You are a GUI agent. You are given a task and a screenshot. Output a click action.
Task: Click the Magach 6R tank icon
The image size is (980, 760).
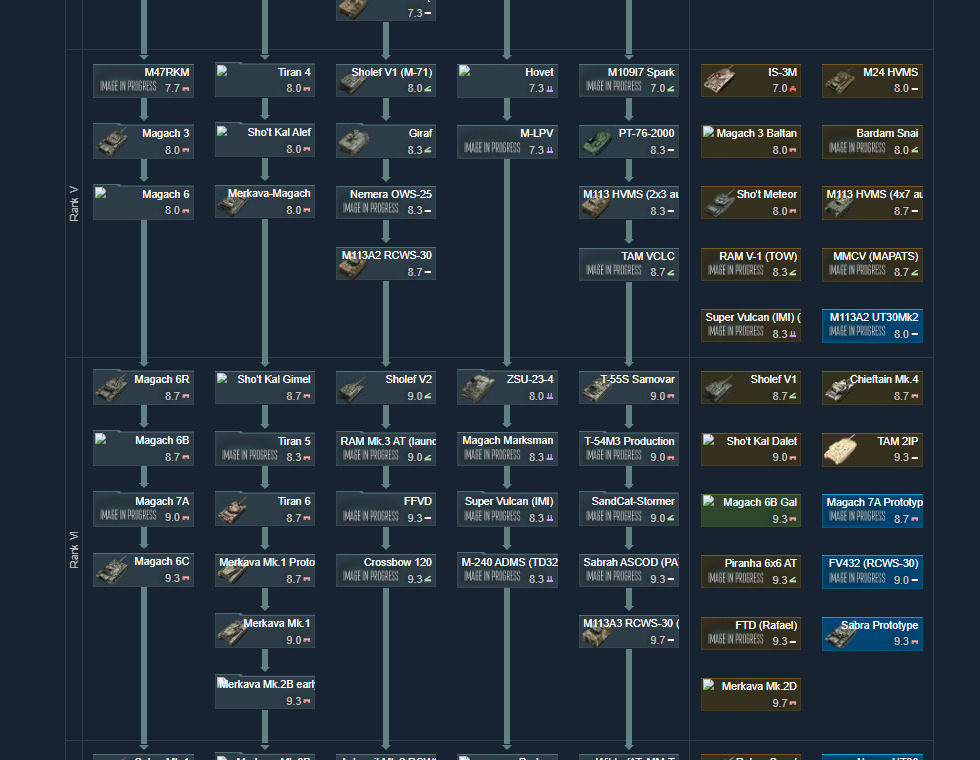coord(112,388)
